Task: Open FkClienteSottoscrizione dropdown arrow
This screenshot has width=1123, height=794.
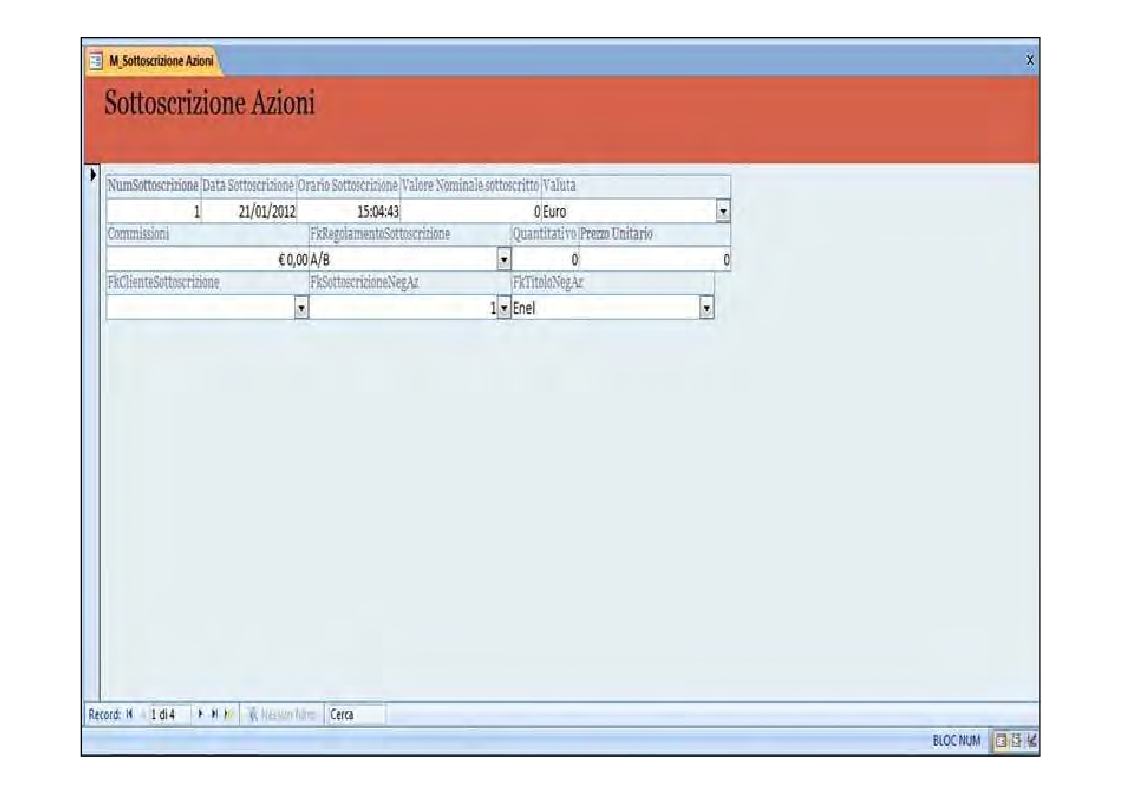Action: click(x=302, y=308)
